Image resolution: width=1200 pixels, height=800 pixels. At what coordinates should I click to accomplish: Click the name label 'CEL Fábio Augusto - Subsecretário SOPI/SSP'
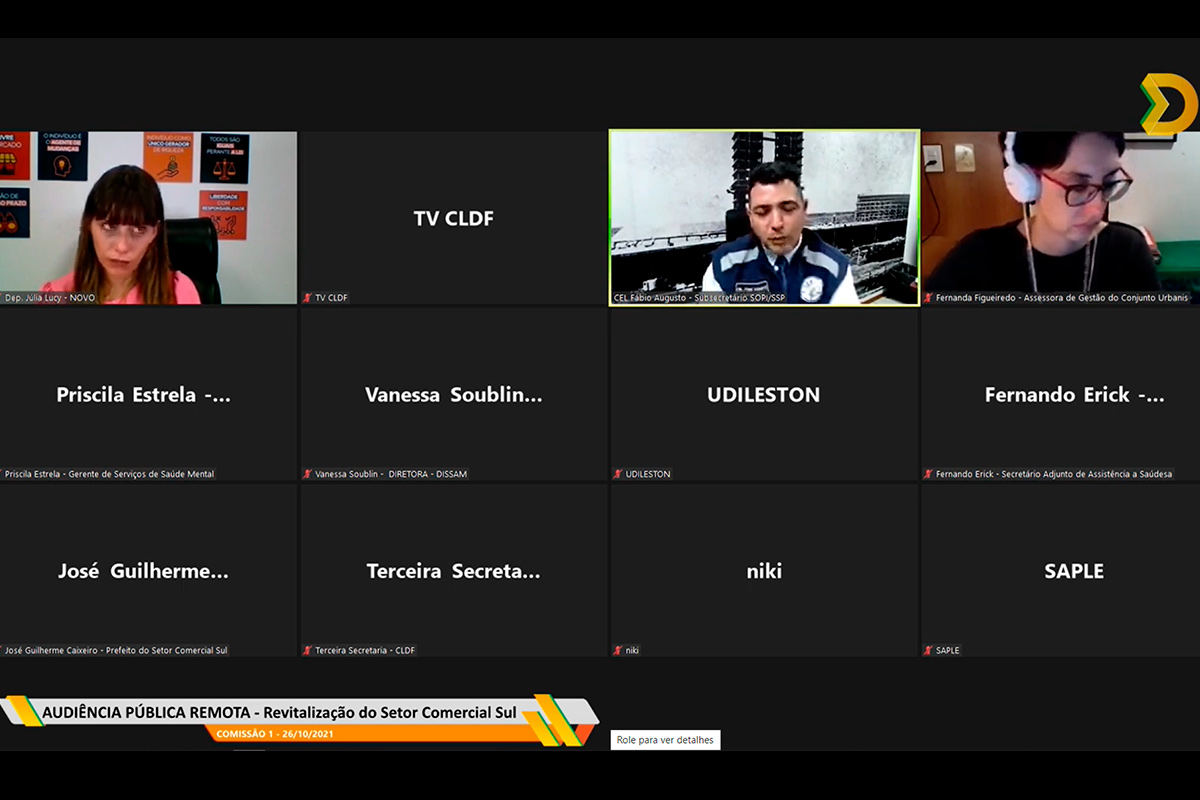click(698, 298)
